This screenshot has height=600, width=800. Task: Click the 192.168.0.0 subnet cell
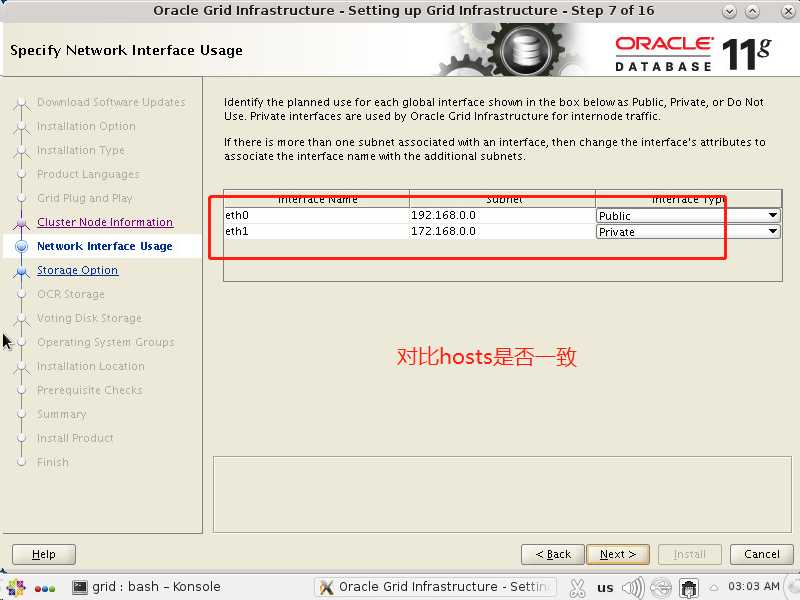(x=502, y=215)
